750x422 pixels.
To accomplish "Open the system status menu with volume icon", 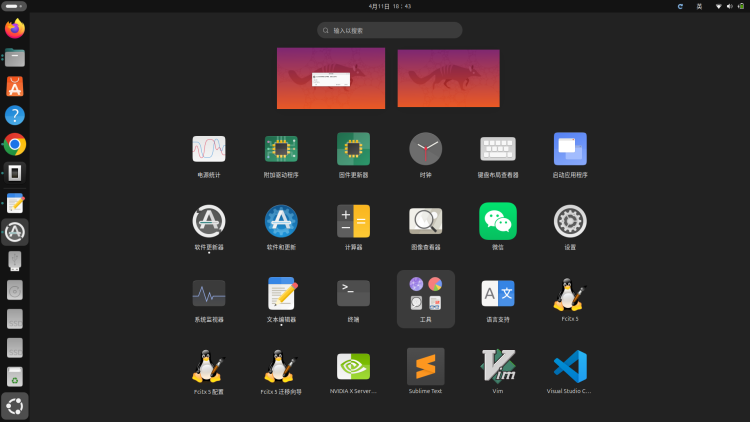I will click(729, 6).
